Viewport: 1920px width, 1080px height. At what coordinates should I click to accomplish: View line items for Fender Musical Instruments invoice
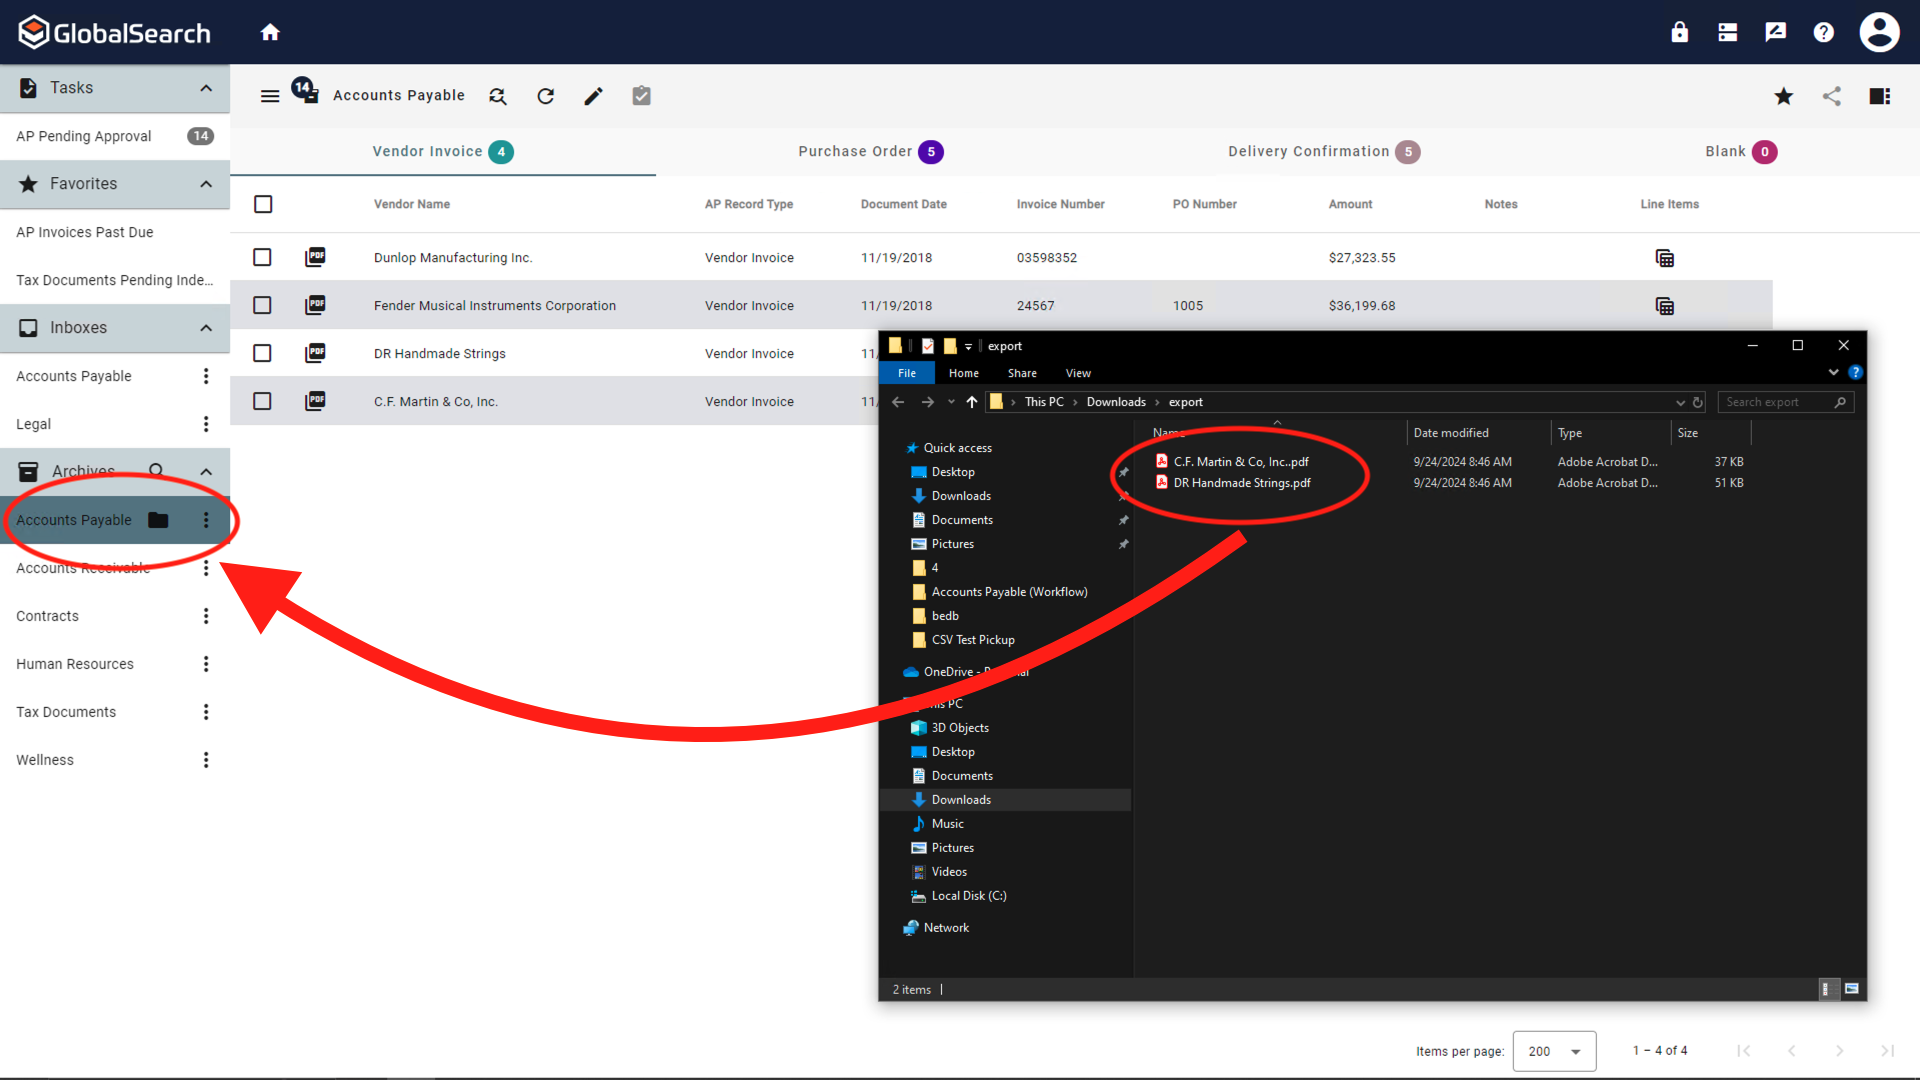pyautogui.click(x=1665, y=305)
